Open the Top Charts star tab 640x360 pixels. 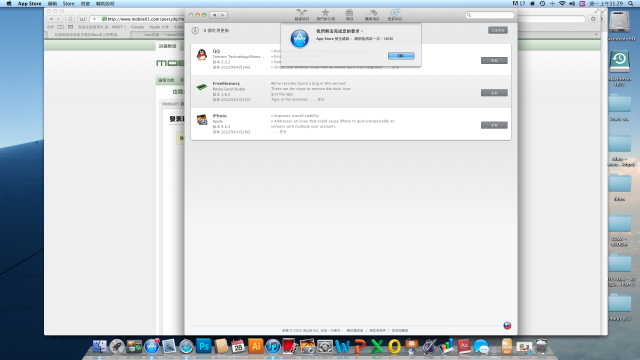click(325, 15)
